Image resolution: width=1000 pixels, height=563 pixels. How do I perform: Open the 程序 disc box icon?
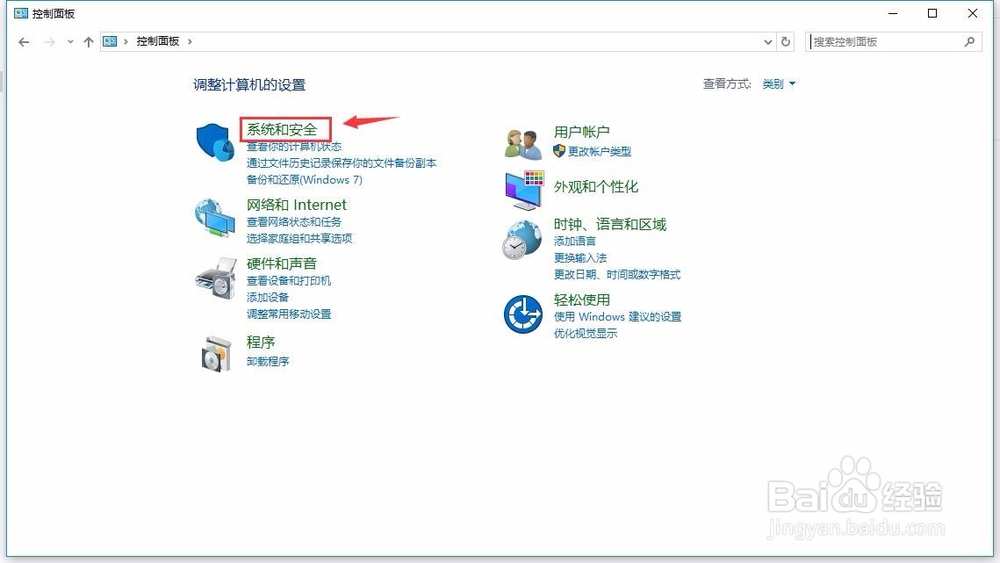pyautogui.click(x=216, y=354)
